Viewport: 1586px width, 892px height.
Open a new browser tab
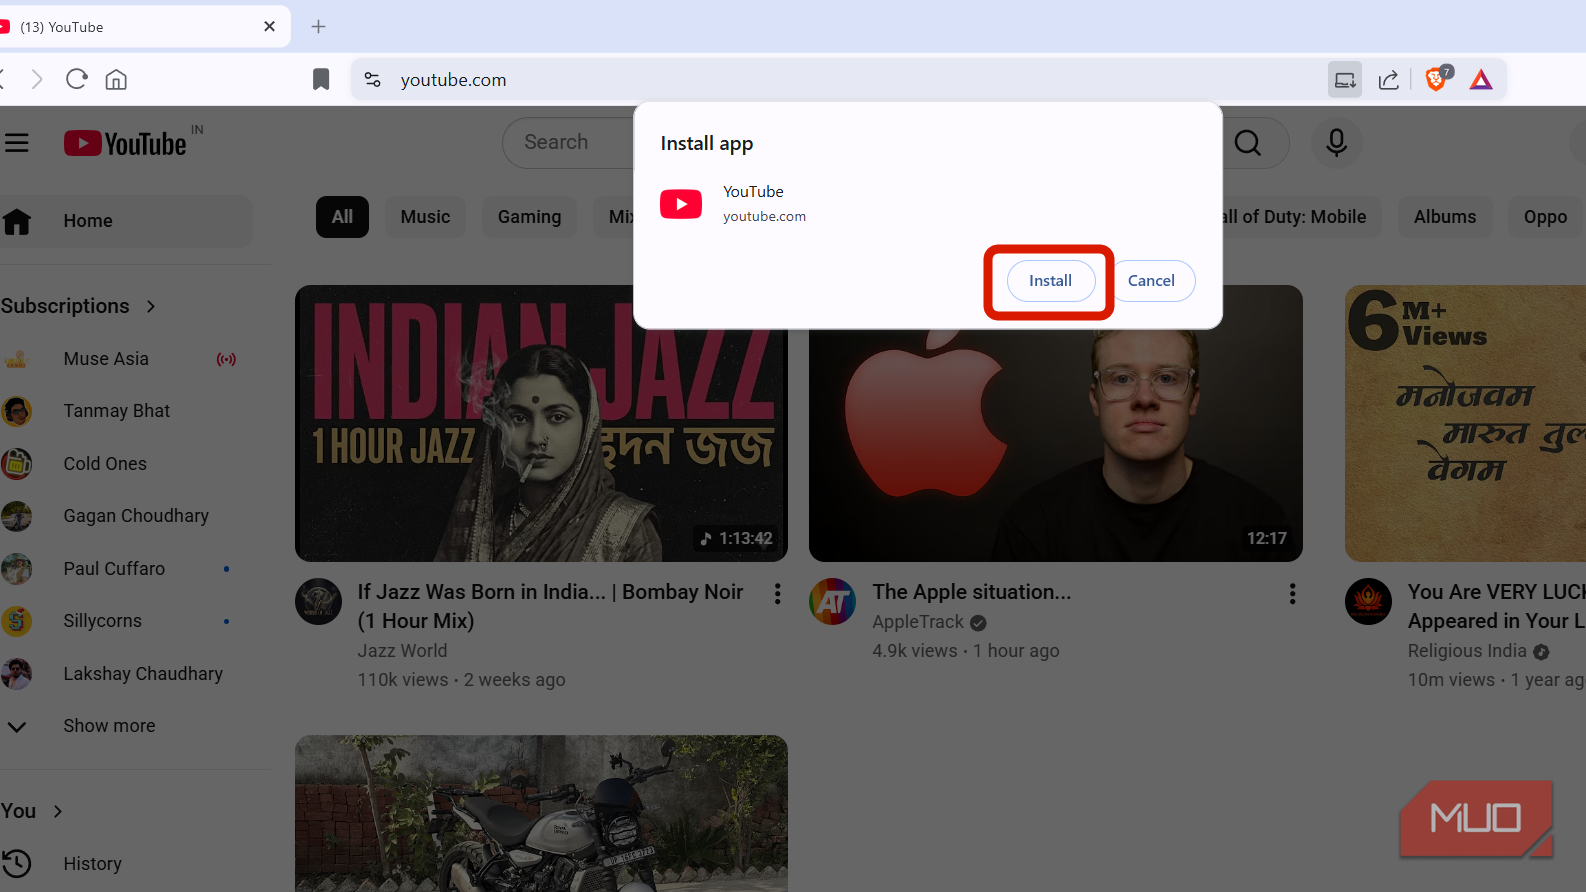pyautogui.click(x=318, y=27)
